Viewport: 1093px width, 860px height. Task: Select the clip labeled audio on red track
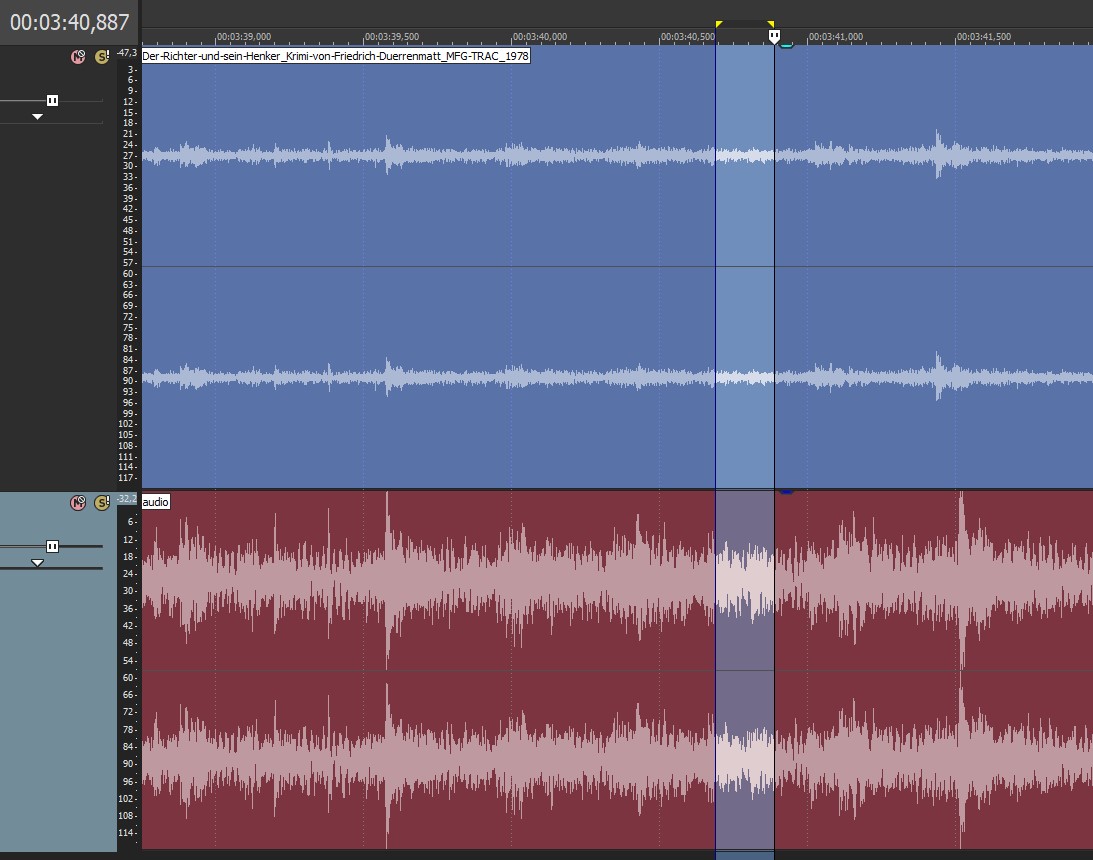coord(156,502)
